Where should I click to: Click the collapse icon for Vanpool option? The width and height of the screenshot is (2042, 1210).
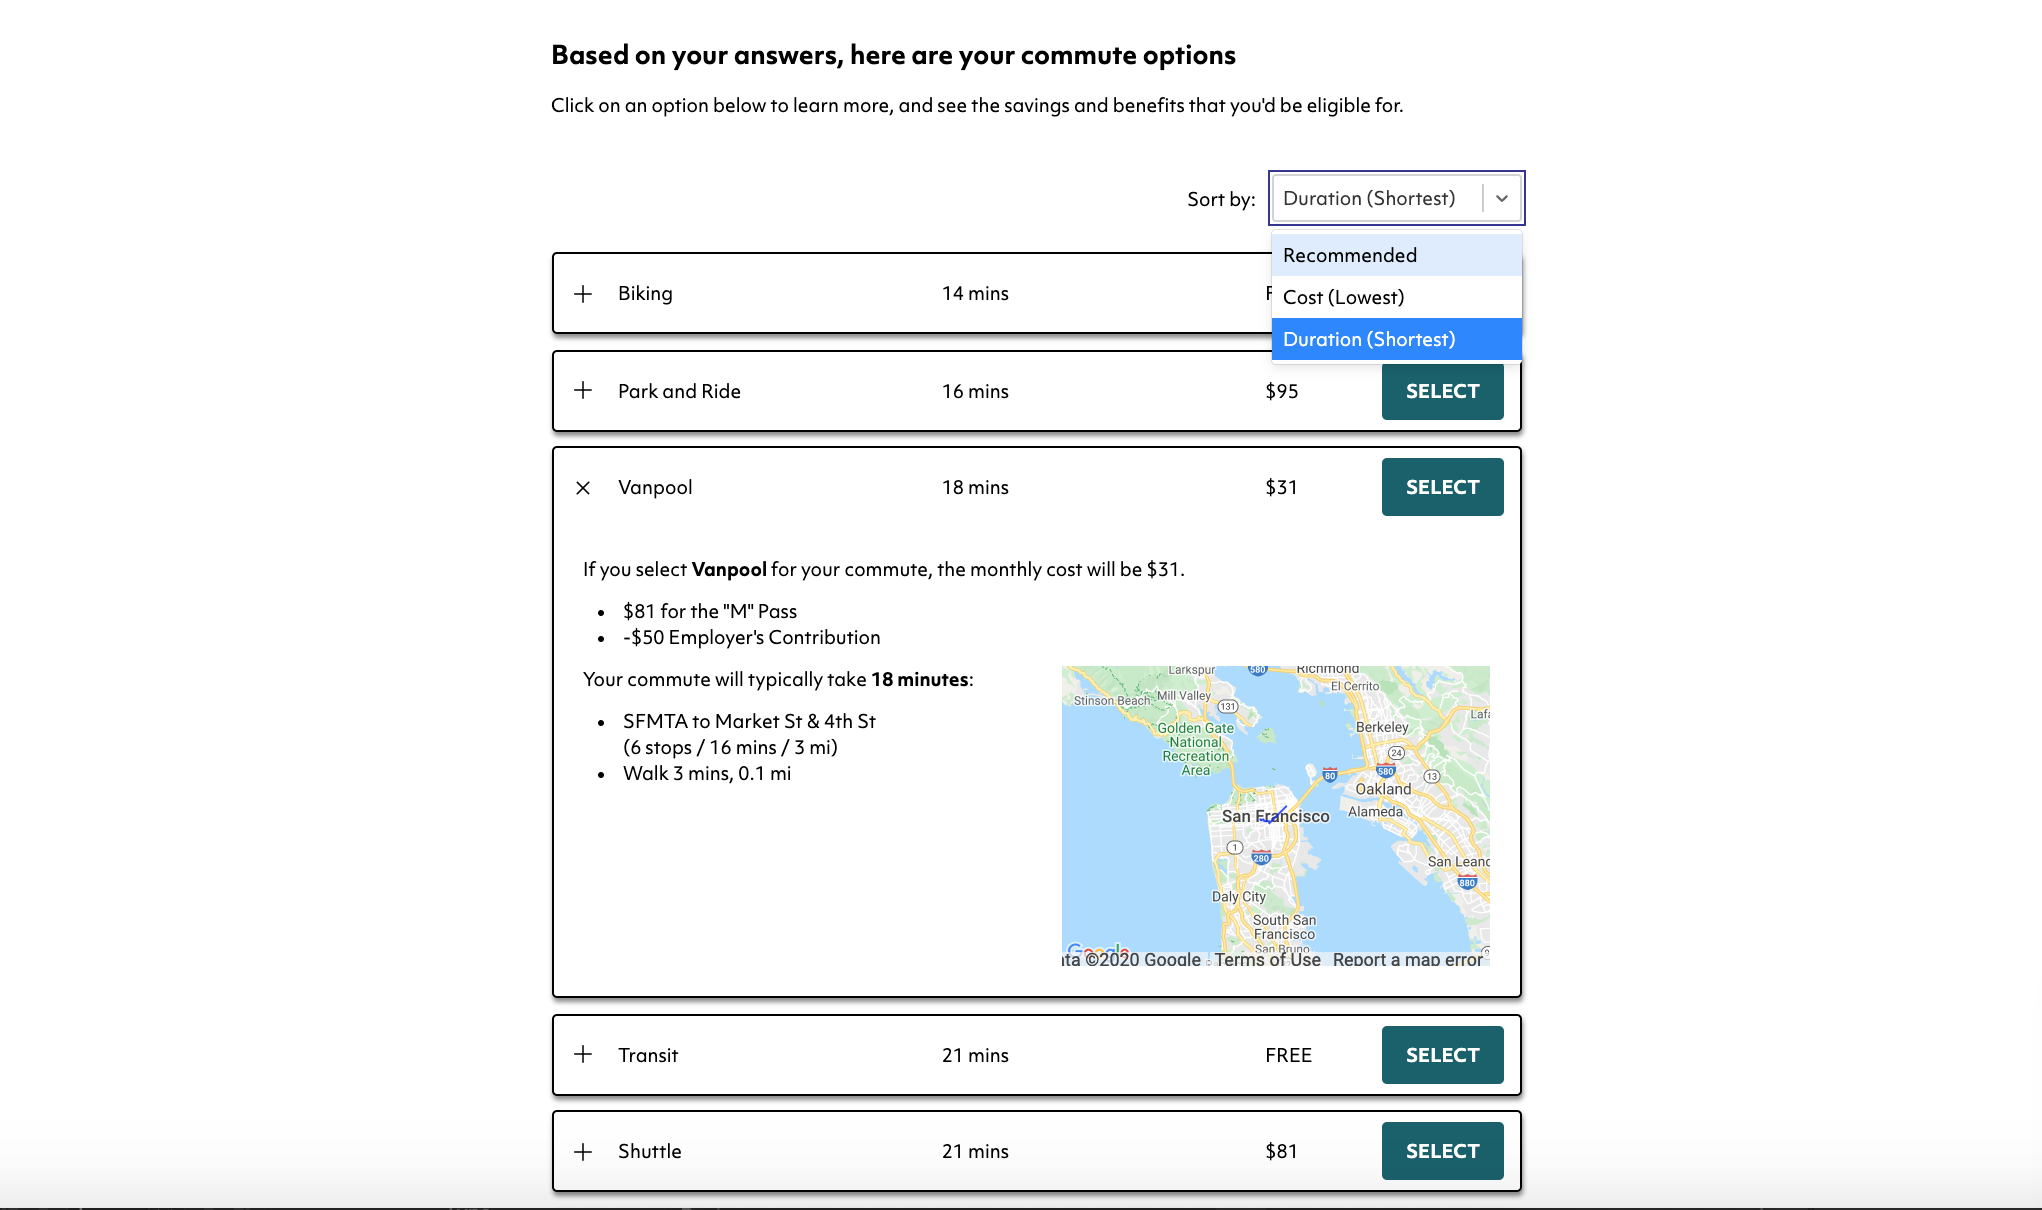click(583, 487)
